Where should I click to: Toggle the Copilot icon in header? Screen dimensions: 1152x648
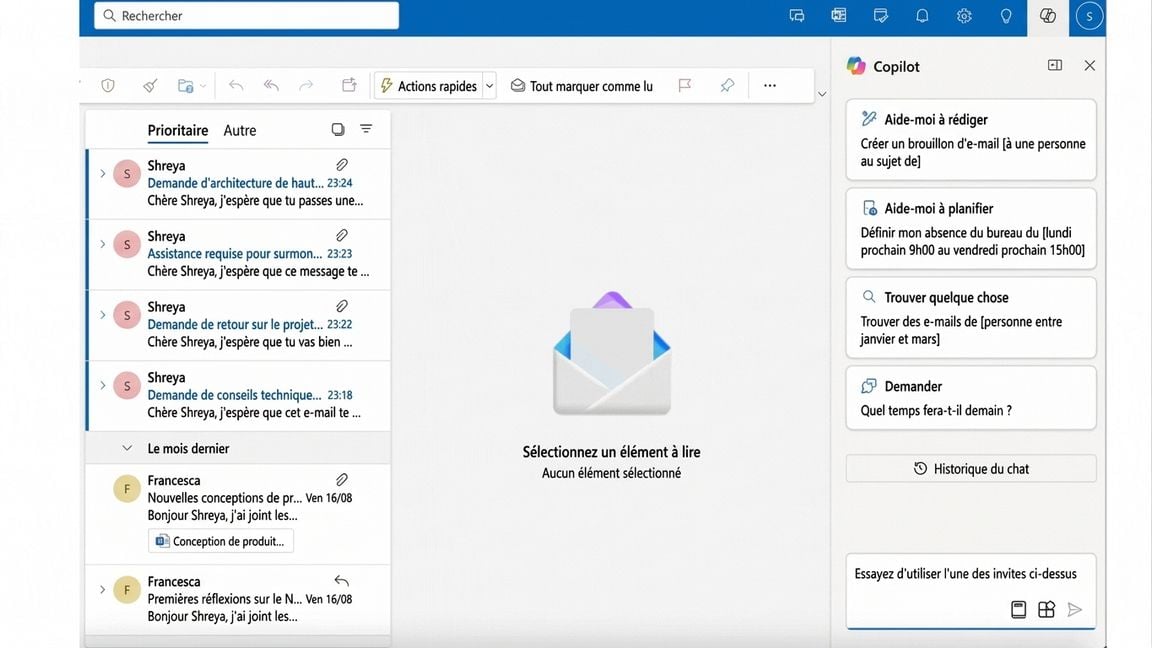pos(1048,15)
